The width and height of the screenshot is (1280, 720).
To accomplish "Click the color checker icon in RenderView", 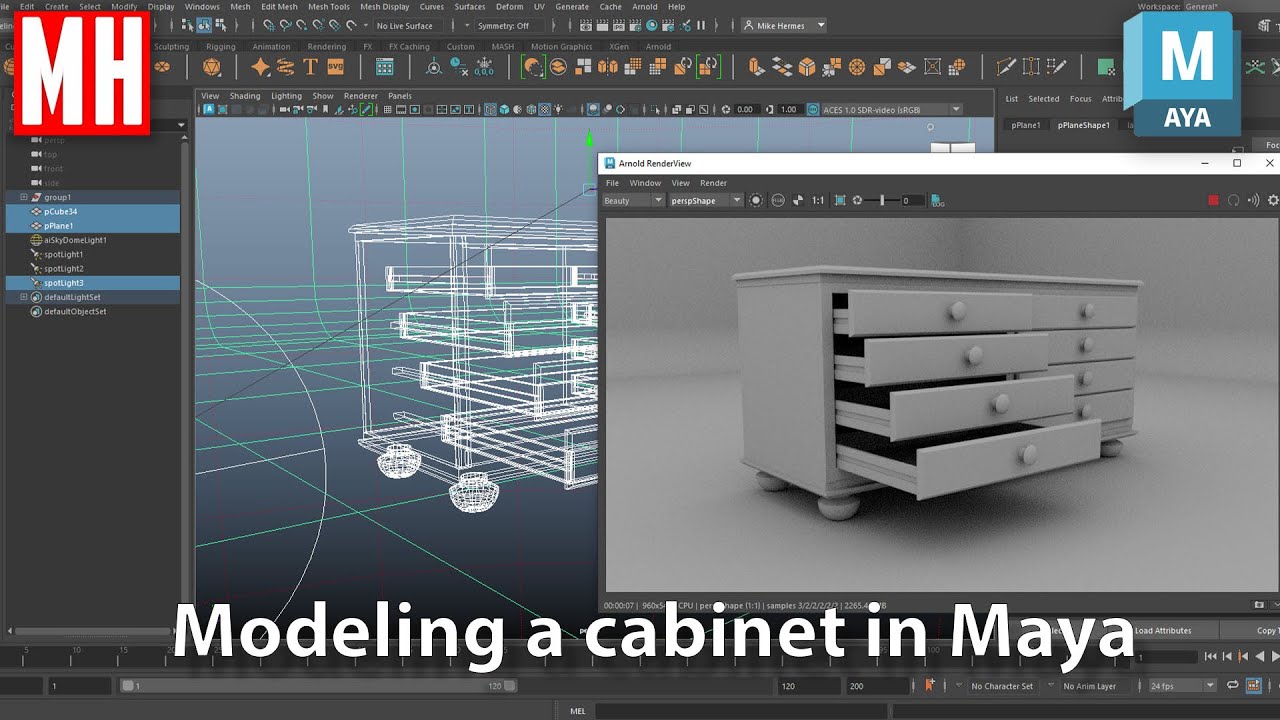I will click(798, 200).
